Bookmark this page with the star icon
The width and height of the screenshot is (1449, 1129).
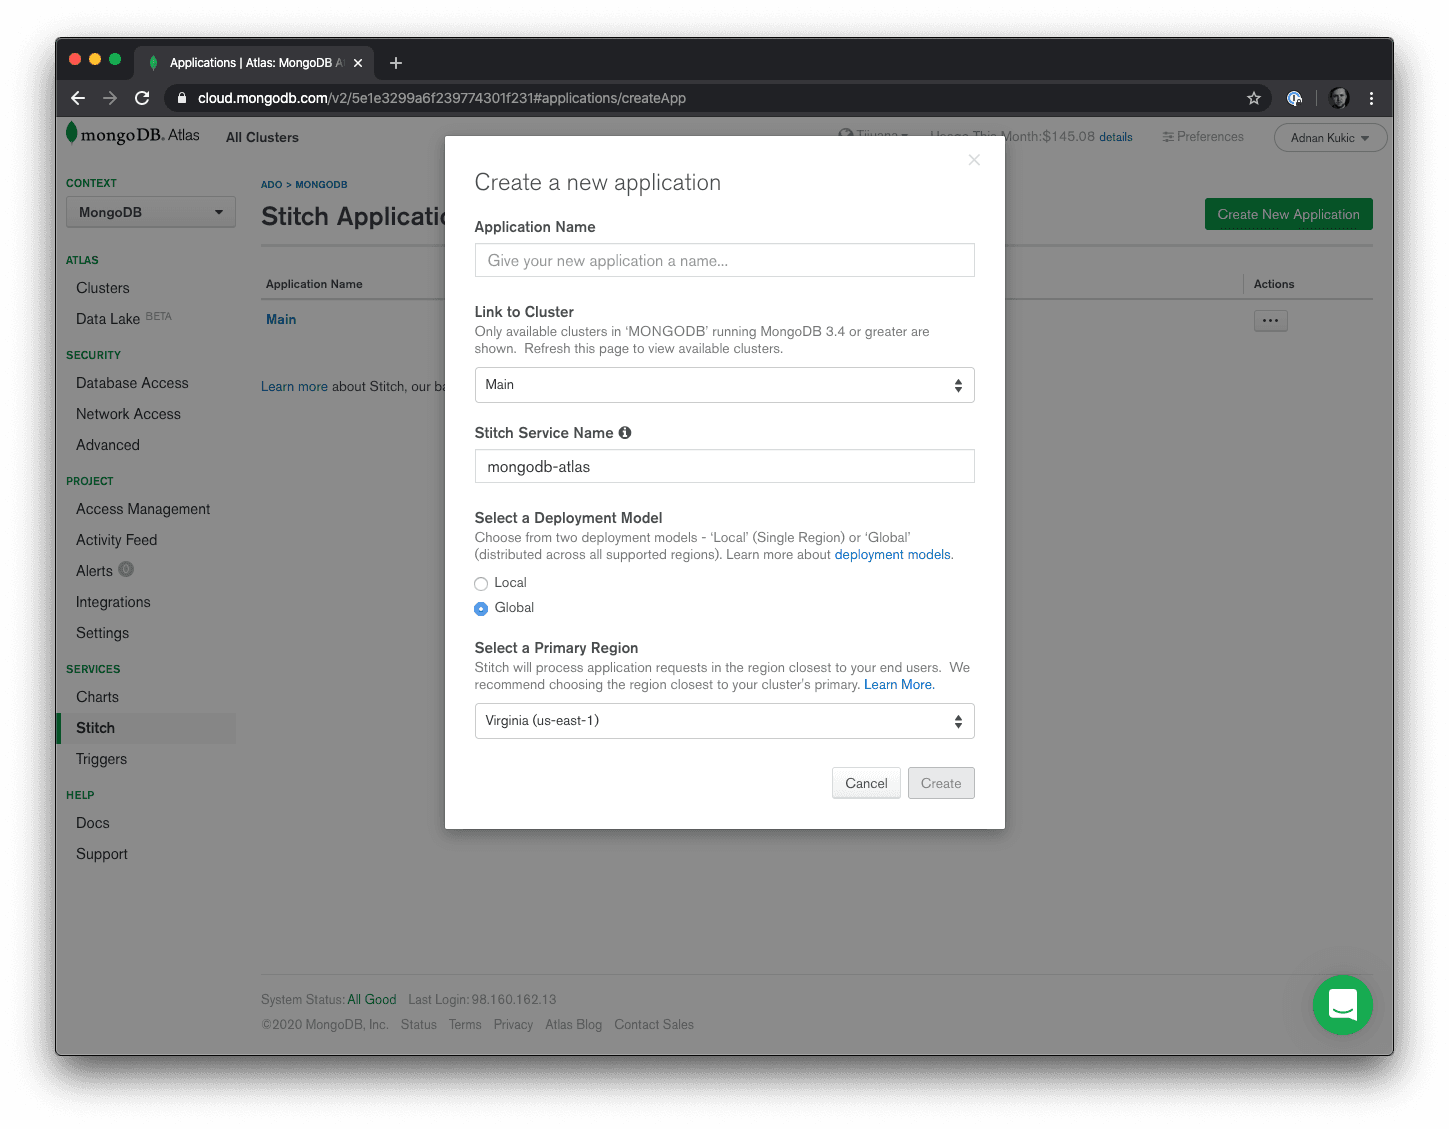coord(1253,98)
